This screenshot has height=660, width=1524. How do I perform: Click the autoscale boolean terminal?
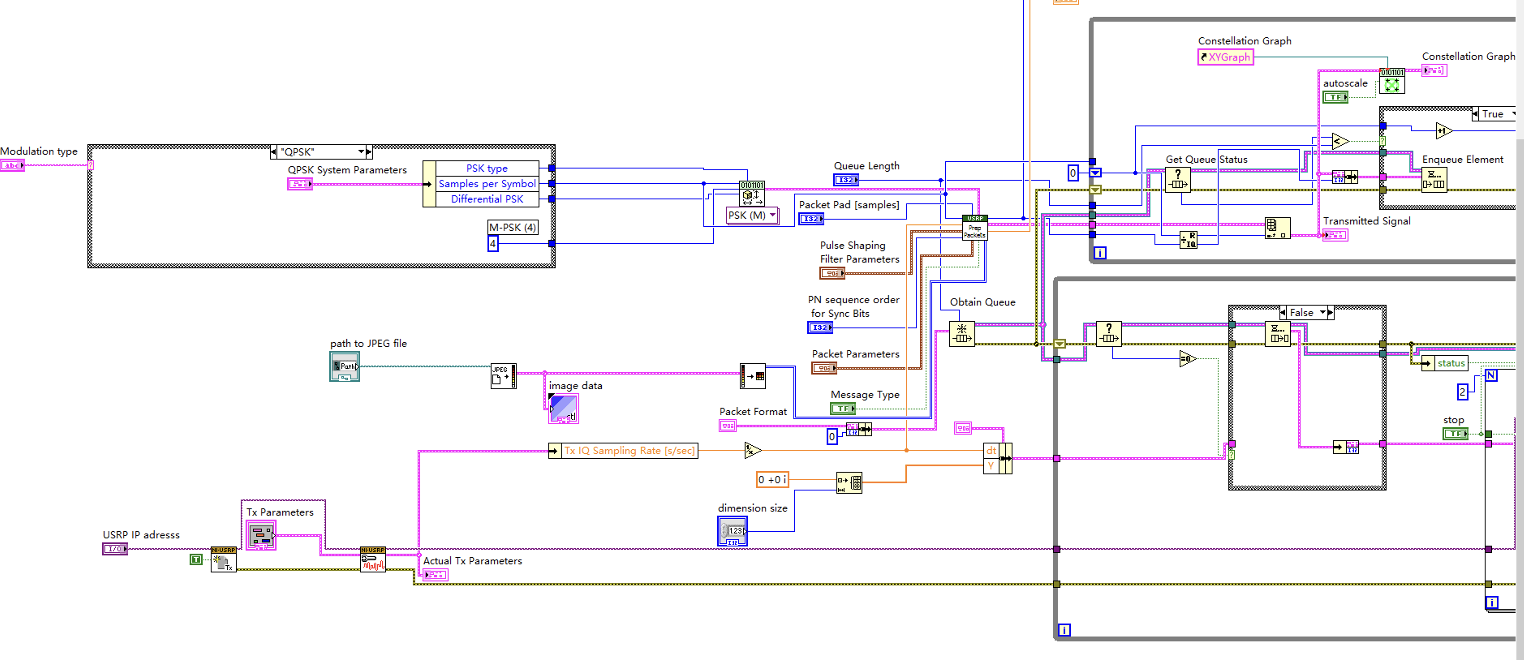point(1336,98)
